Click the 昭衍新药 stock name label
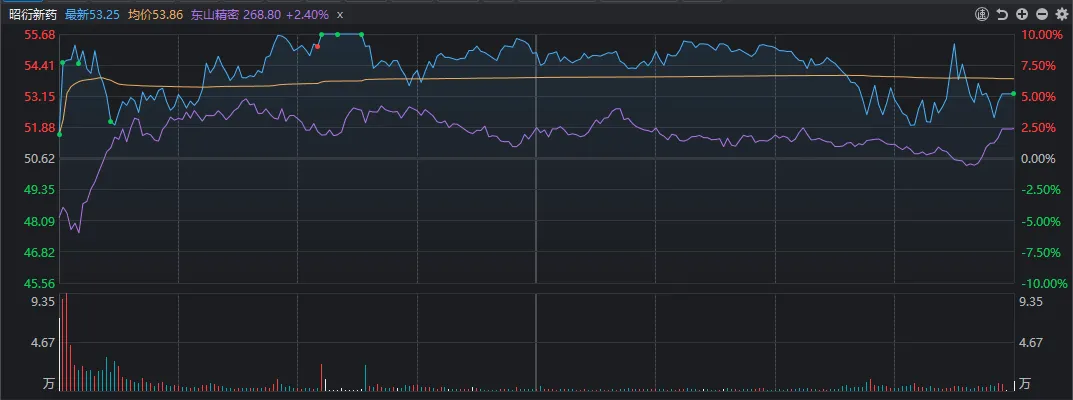This screenshot has height=400, width=1073. 34,14
